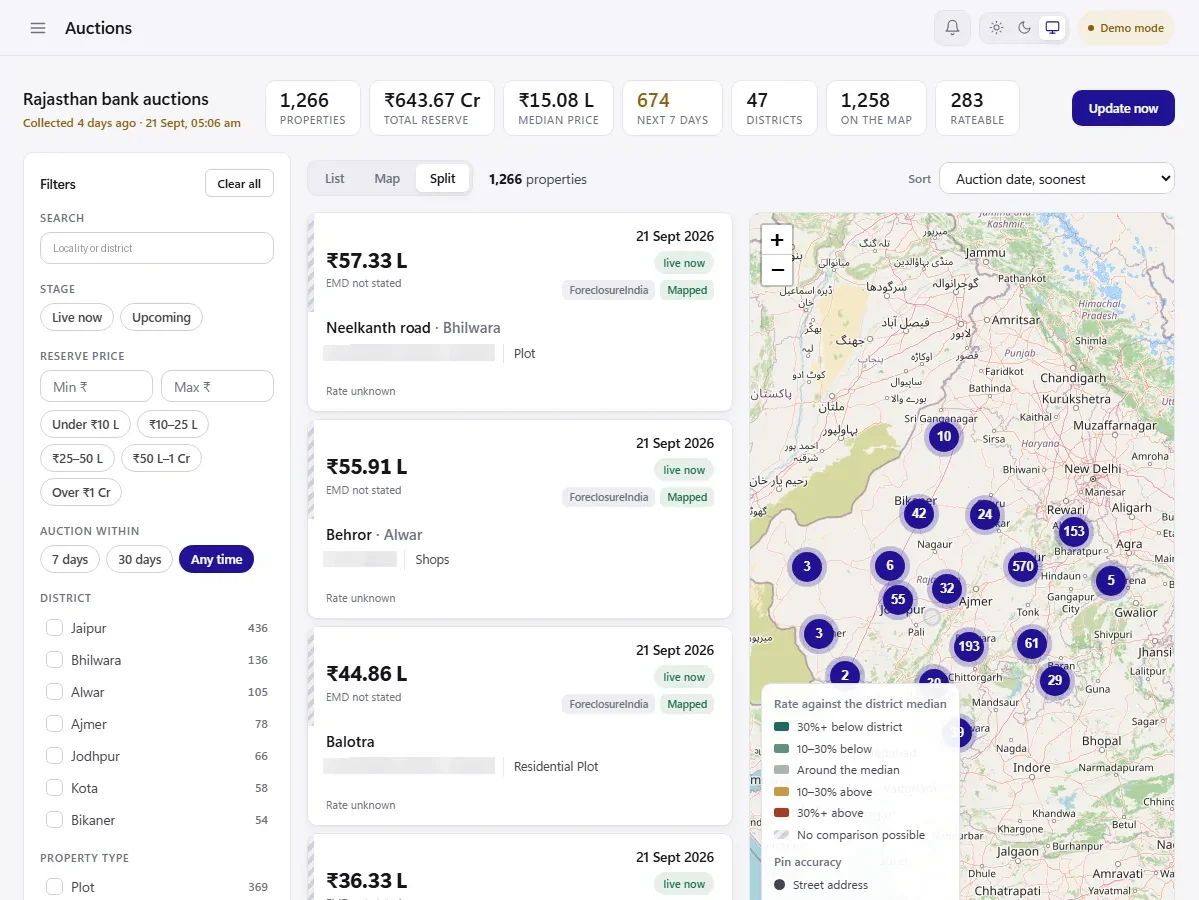Open the Auction date sort dropdown
The image size is (1199, 900).
pyautogui.click(x=1057, y=179)
